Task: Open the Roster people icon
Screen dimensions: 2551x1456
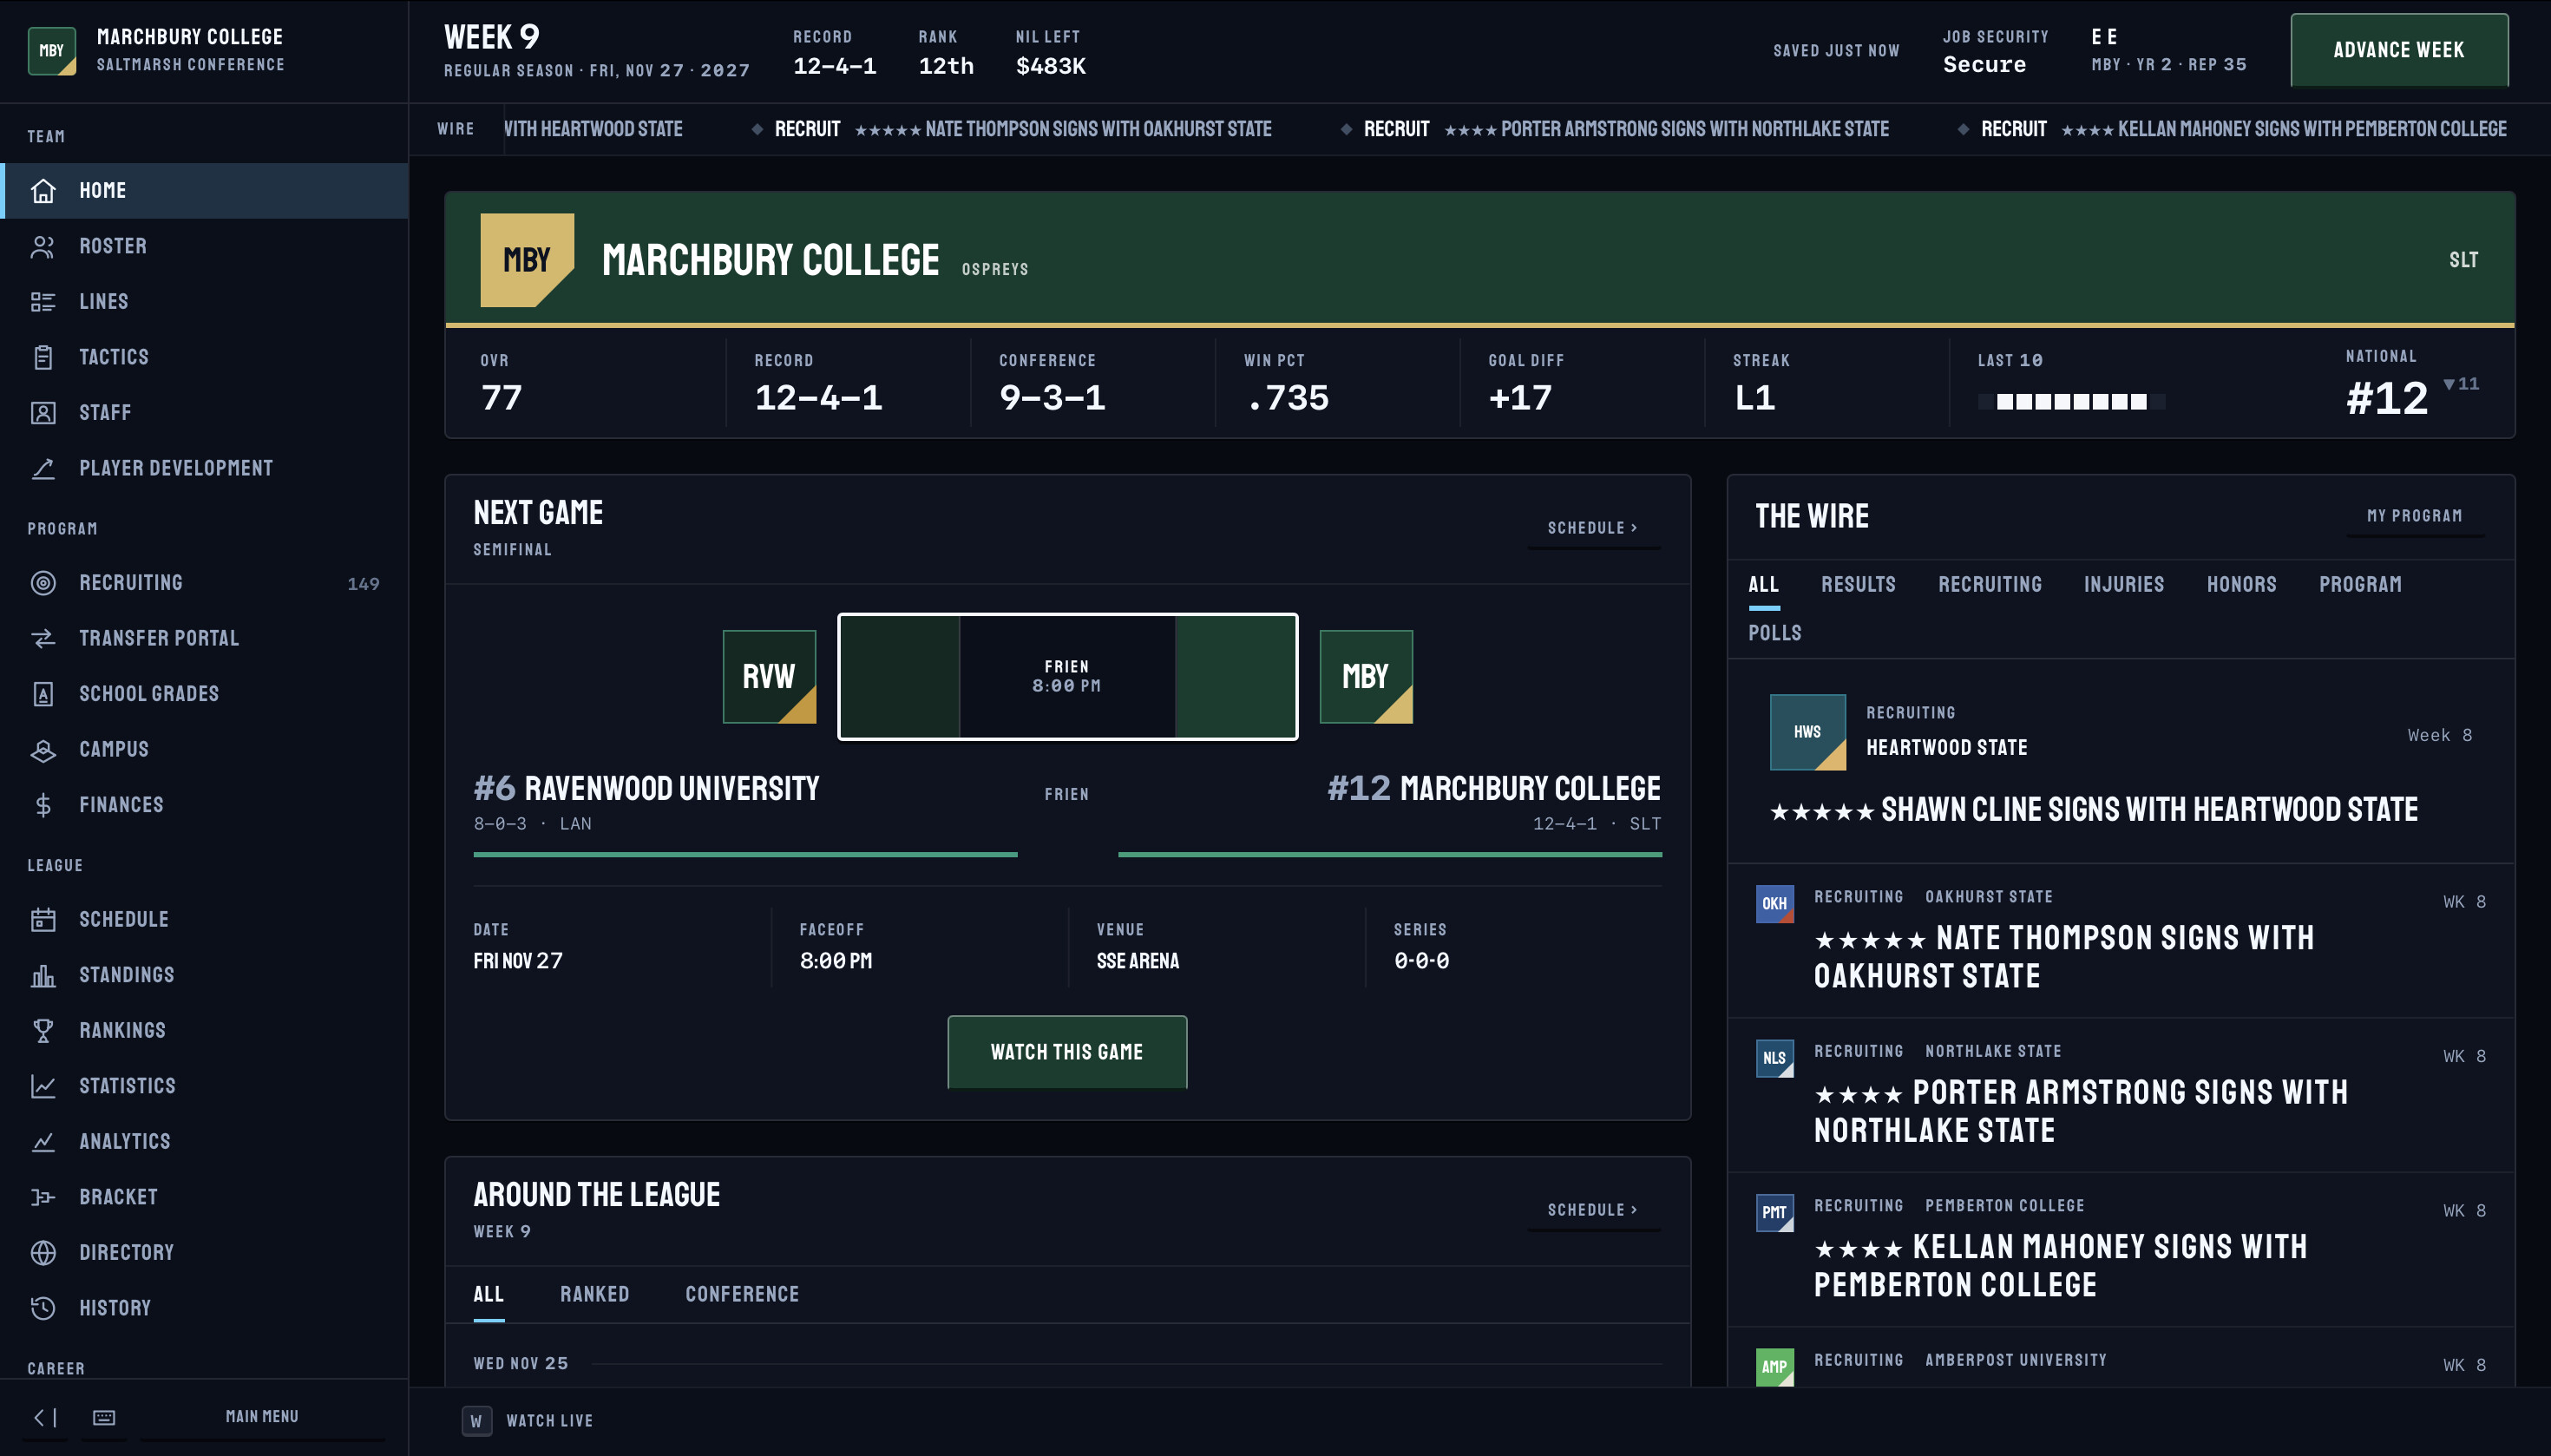Action: point(43,246)
